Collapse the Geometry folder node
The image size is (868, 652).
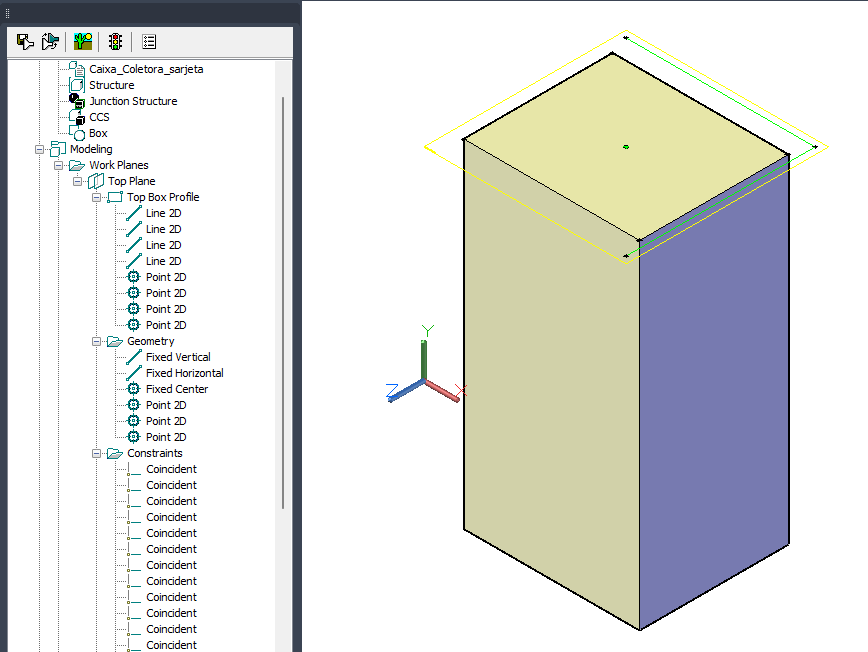(96, 341)
